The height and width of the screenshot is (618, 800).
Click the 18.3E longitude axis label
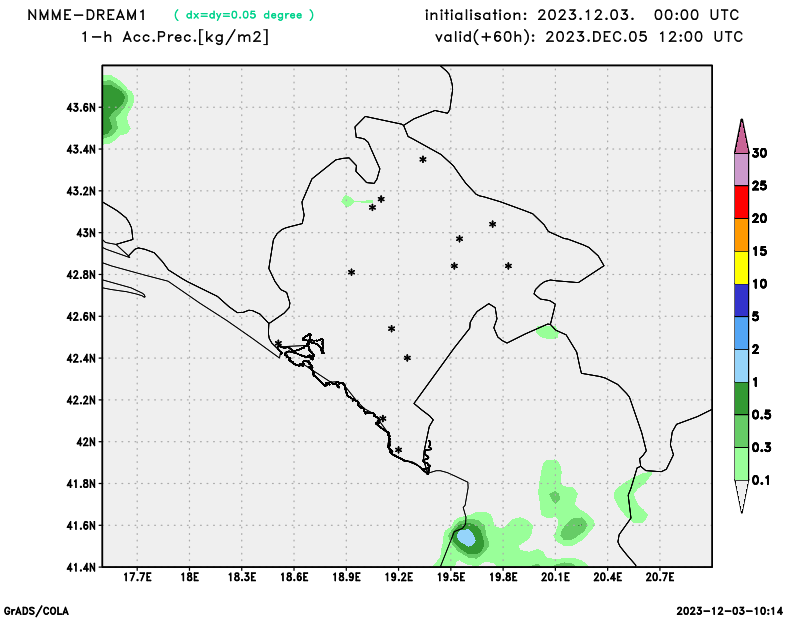coord(242,577)
